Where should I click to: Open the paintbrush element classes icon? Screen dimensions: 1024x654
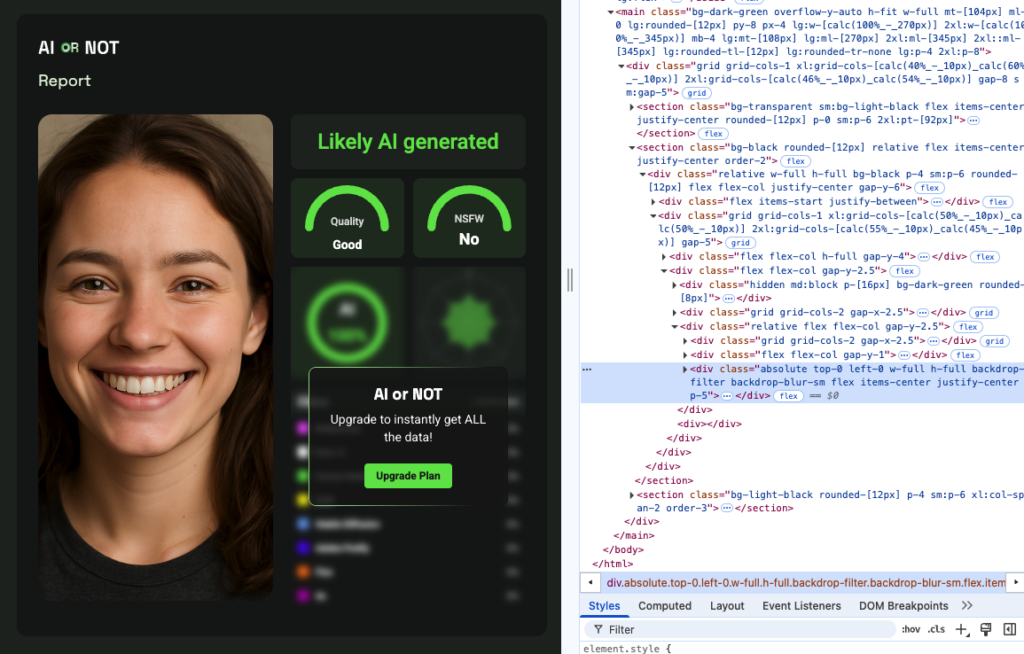(x=985, y=629)
